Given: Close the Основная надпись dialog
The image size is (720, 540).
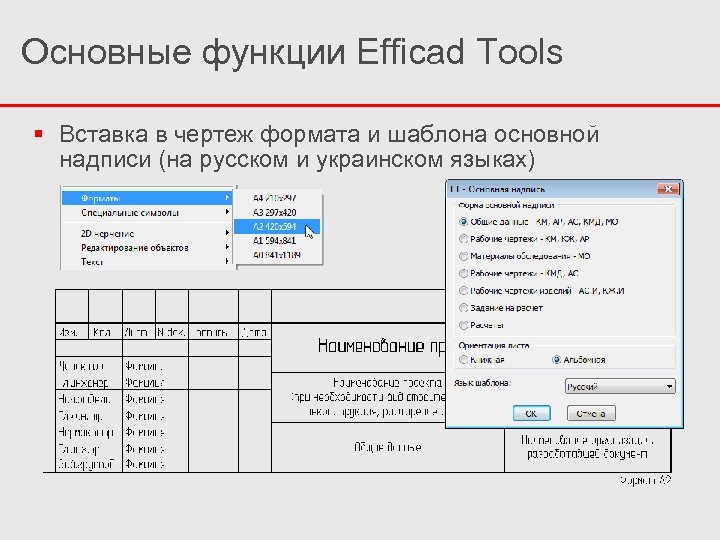Looking at the screenshot, I should pyautogui.click(x=668, y=189).
